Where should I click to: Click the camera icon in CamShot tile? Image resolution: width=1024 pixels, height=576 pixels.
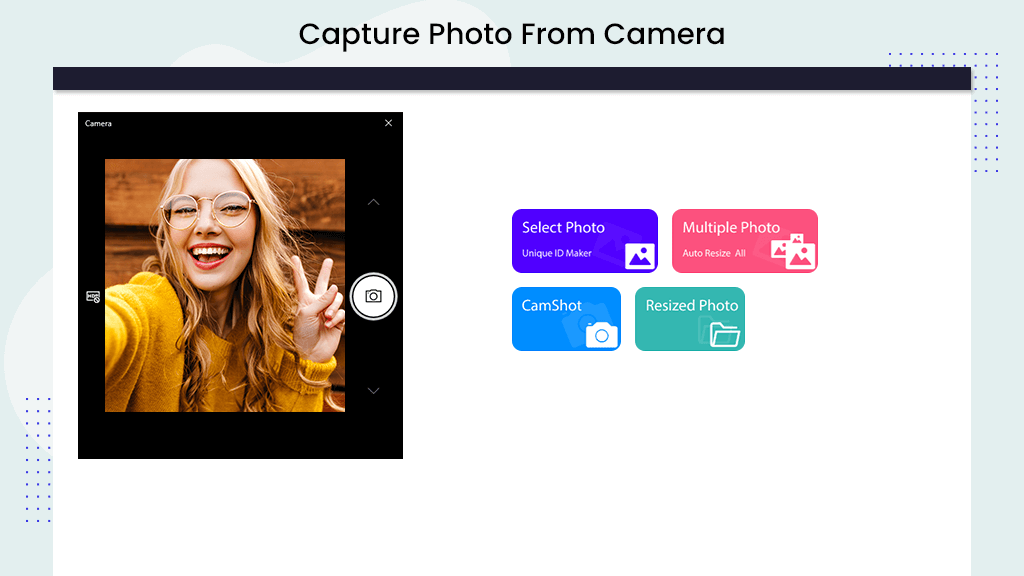tap(601, 334)
